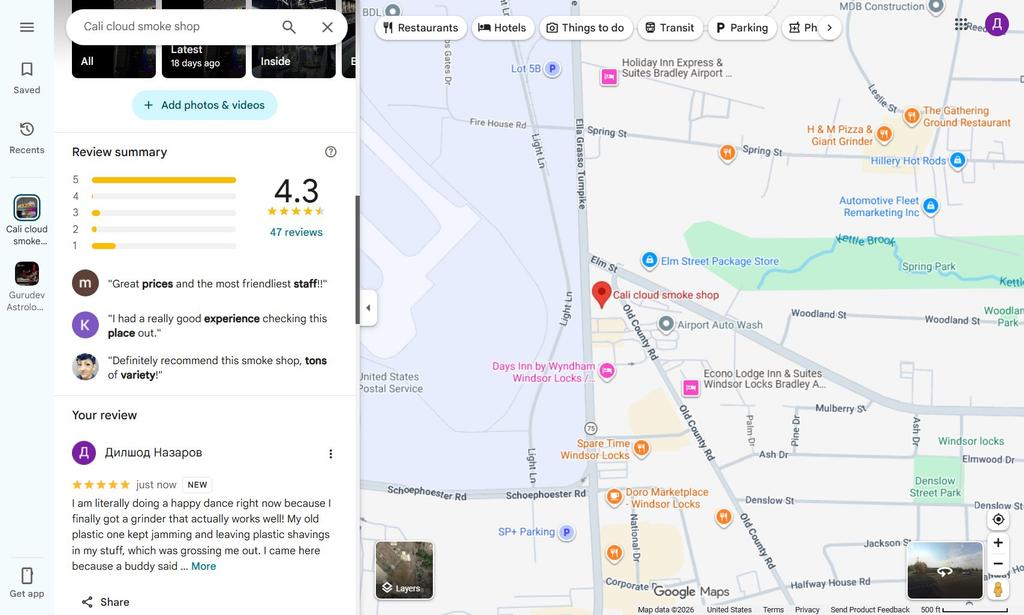
Task: Open review quote recommending smoke shop
Action: [217, 368]
